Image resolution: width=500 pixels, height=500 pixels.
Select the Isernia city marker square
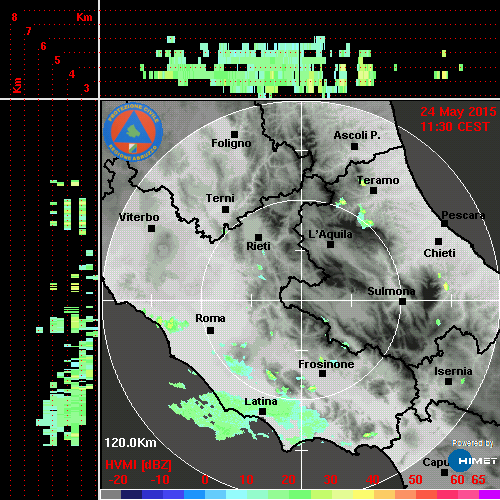pos(449,381)
